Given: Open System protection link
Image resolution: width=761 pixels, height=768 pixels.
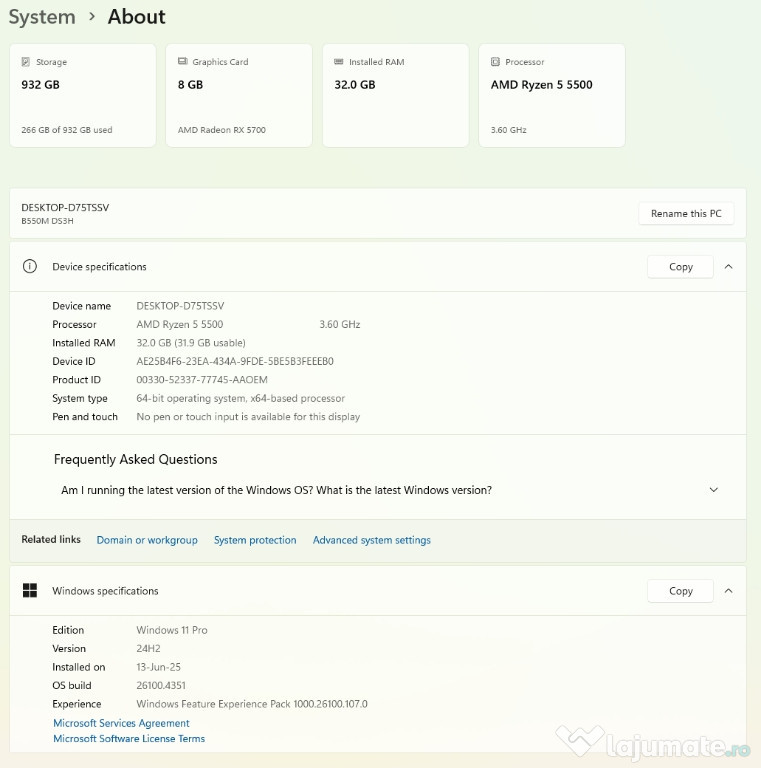Looking at the screenshot, I should (255, 540).
